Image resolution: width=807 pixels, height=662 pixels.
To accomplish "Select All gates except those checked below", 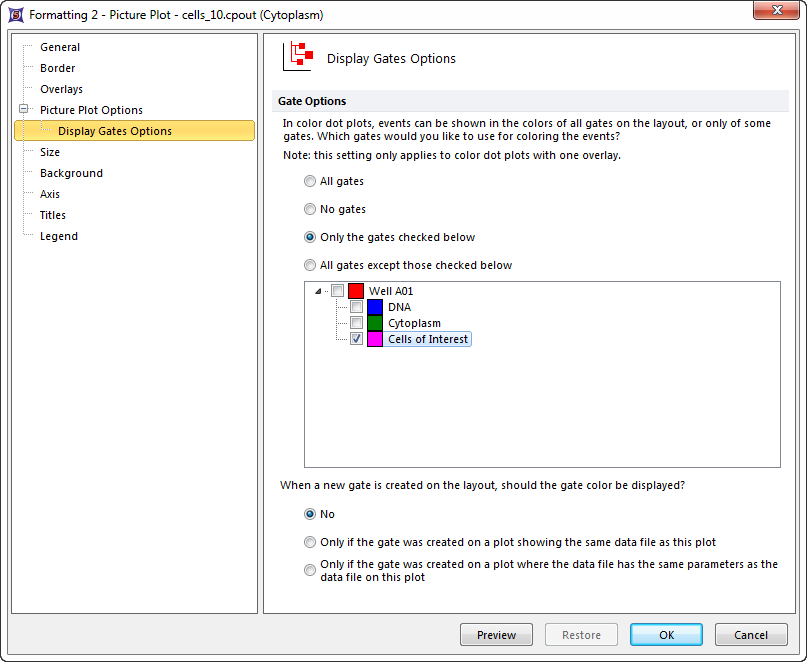I will (x=310, y=266).
